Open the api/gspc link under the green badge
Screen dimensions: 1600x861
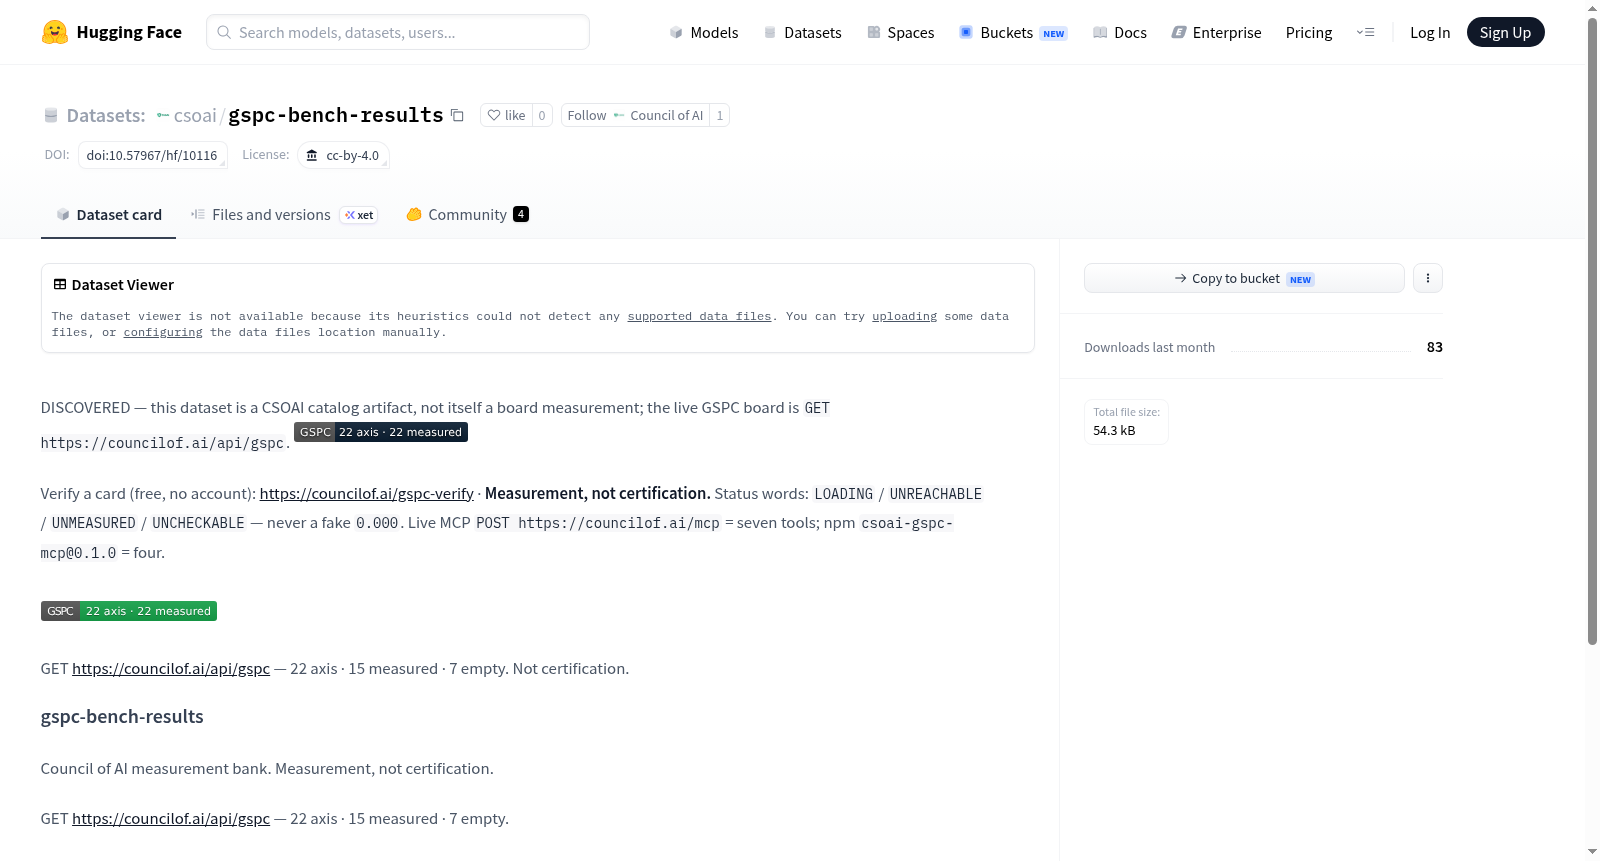(x=171, y=668)
